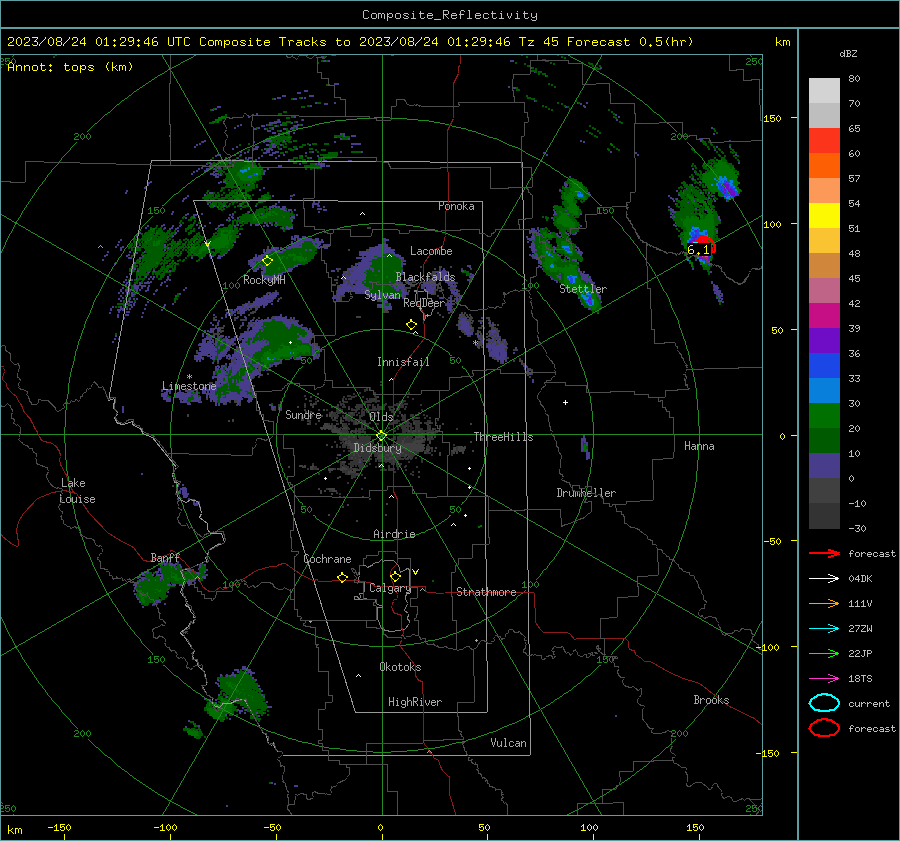This screenshot has height=841, width=900.
Task: Click the green 22JP arrow icon
Action: tap(824, 653)
